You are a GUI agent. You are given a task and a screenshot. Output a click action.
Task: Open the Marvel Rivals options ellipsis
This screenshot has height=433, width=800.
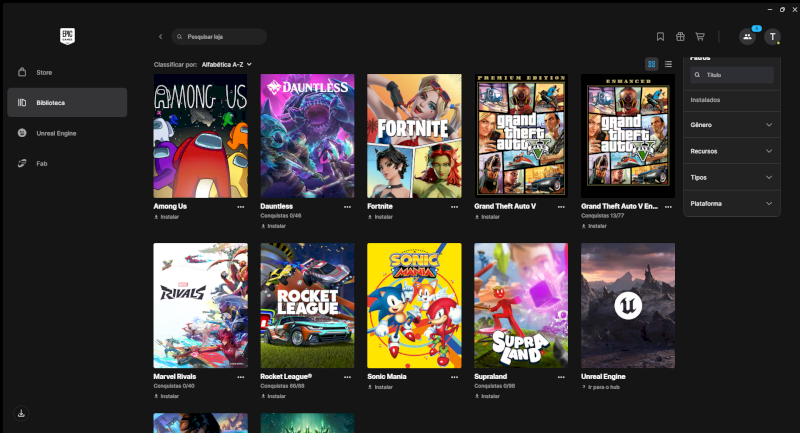pos(241,377)
